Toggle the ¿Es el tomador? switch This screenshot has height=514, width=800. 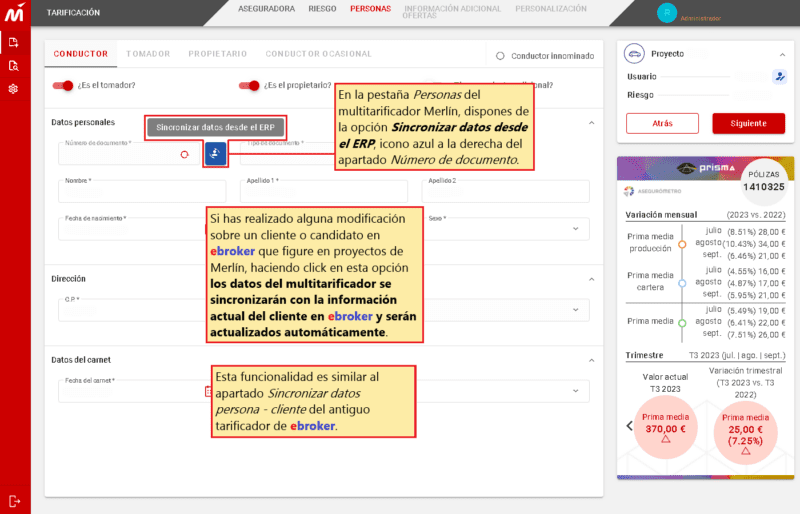[x=63, y=85]
